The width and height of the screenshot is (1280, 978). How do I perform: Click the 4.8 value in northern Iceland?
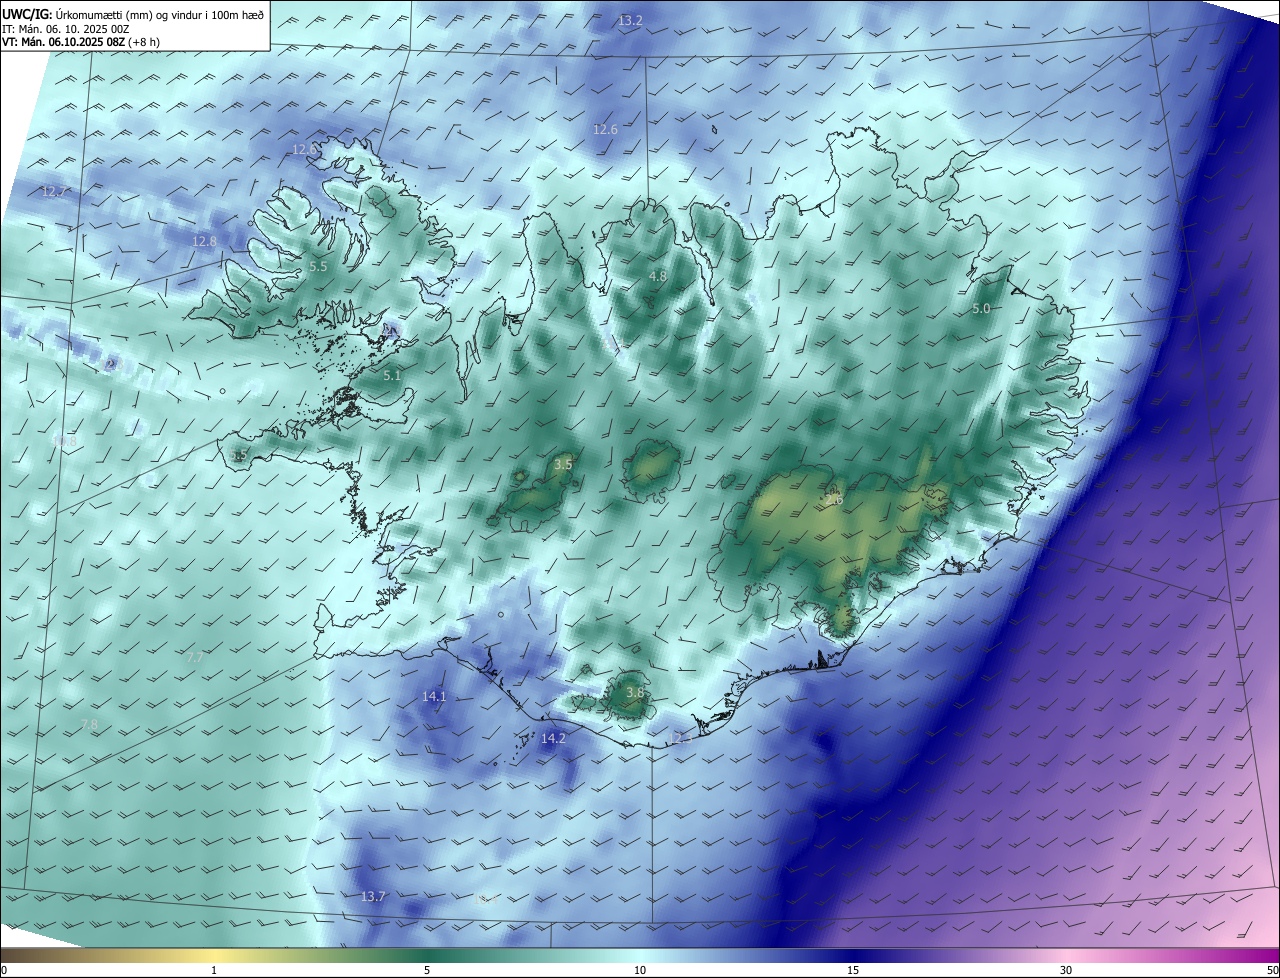coord(658,276)
